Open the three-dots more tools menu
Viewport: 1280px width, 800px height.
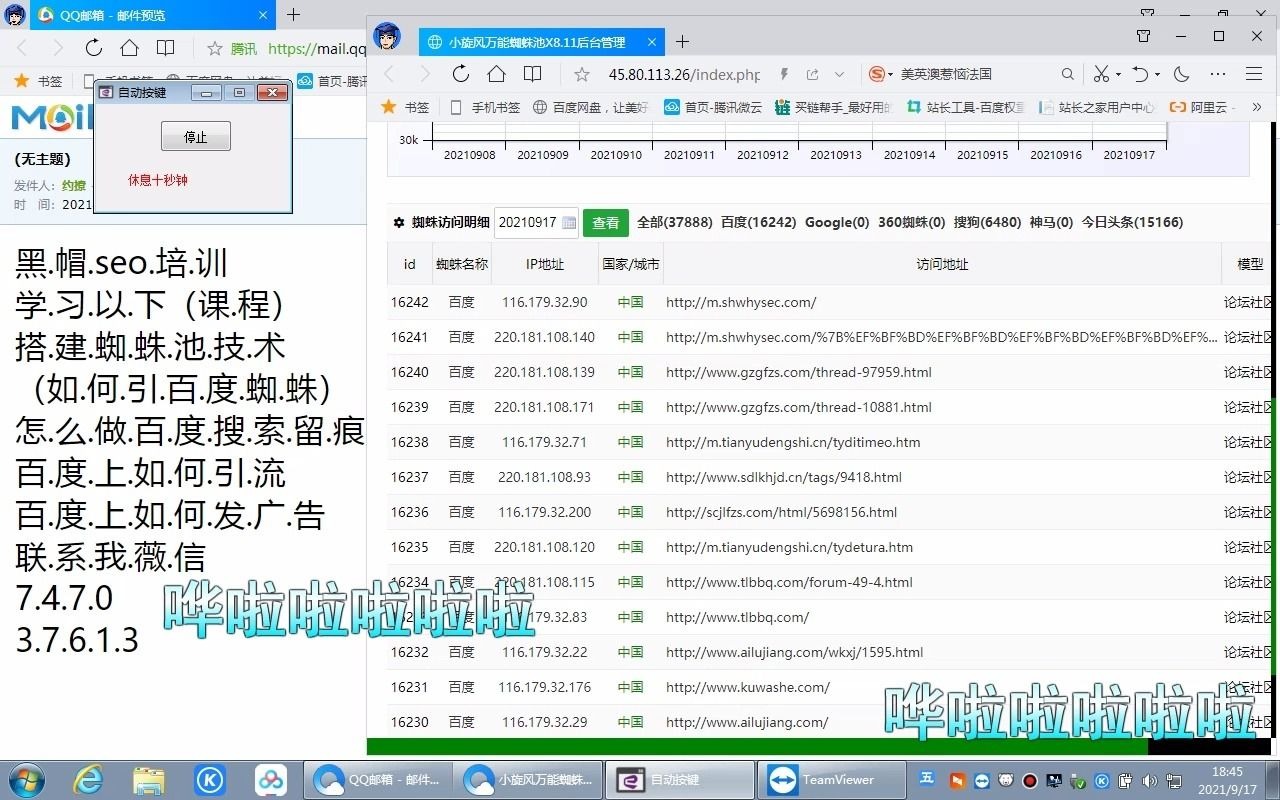(x=1218, y=74)
